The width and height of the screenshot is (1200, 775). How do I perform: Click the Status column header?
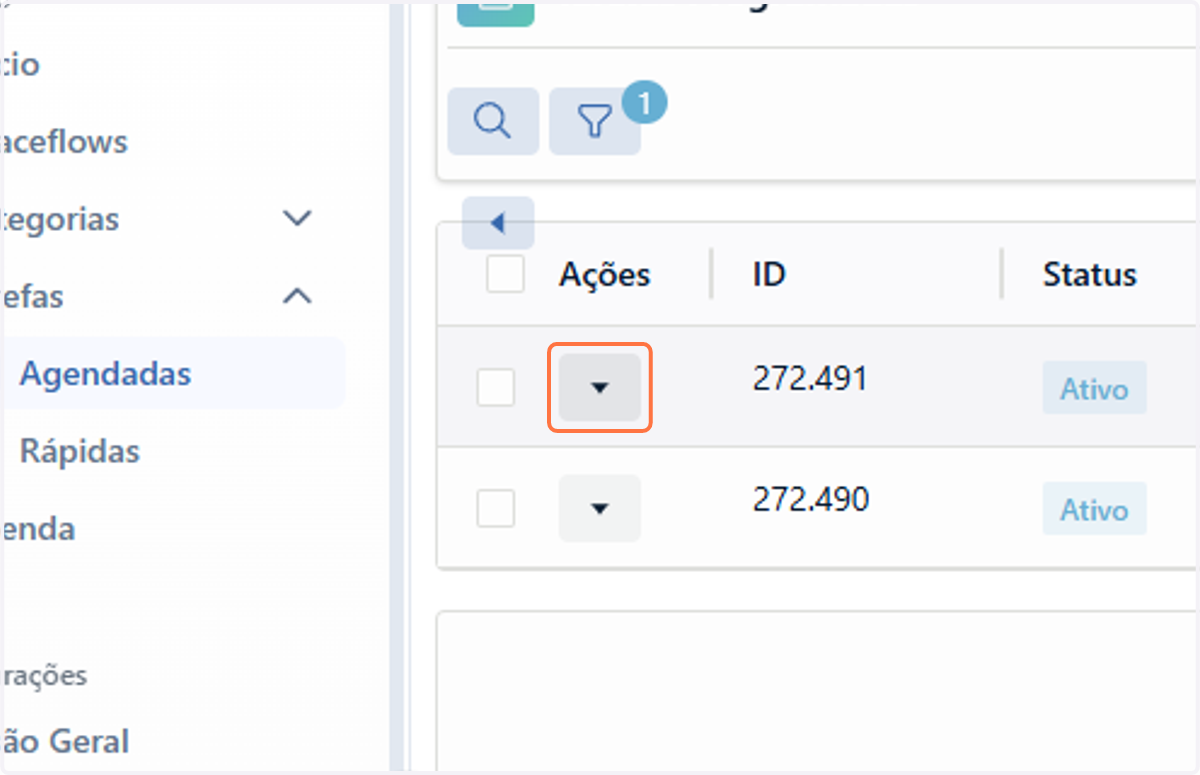click(1090, 274)
